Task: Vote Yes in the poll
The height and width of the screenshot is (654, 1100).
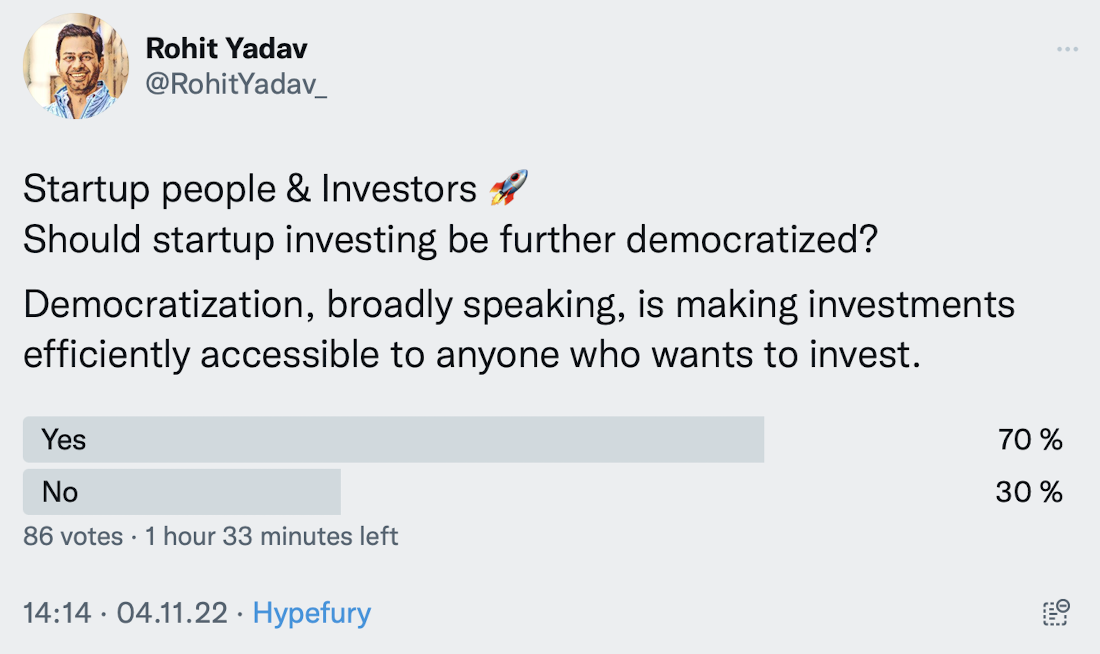Action: [393, 439]
